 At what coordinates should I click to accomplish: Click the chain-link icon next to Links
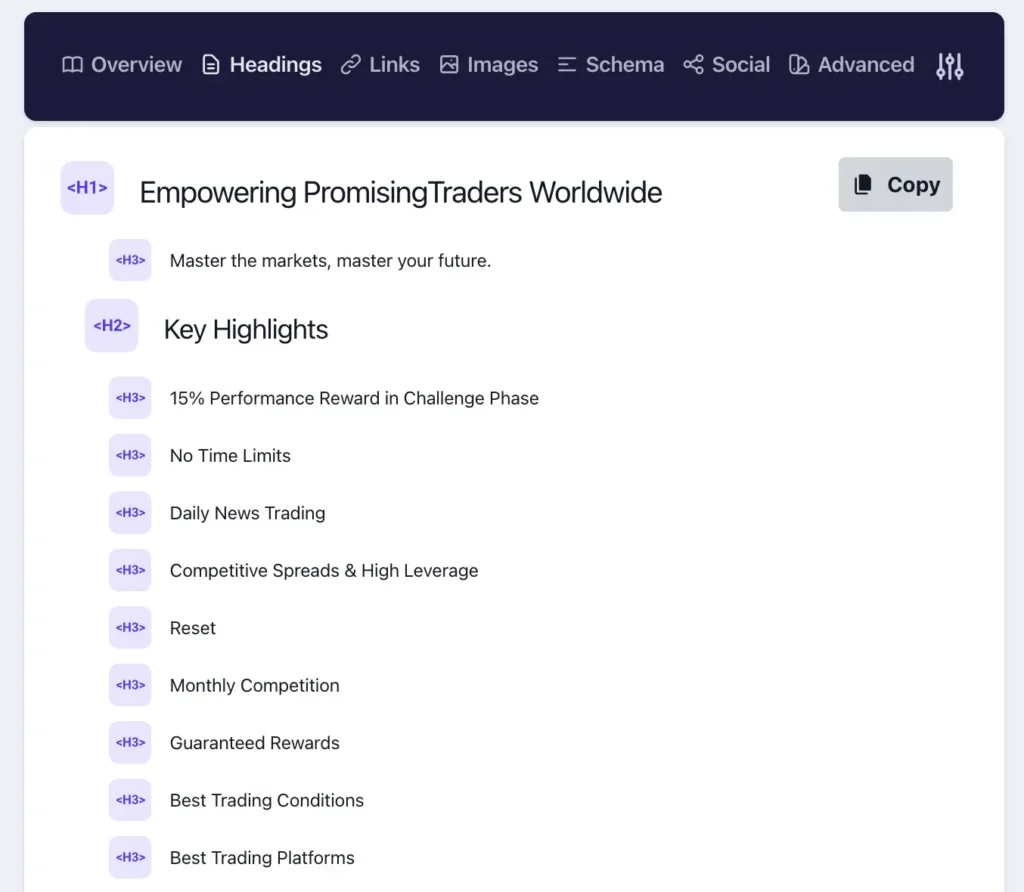[x=352, y=64]
